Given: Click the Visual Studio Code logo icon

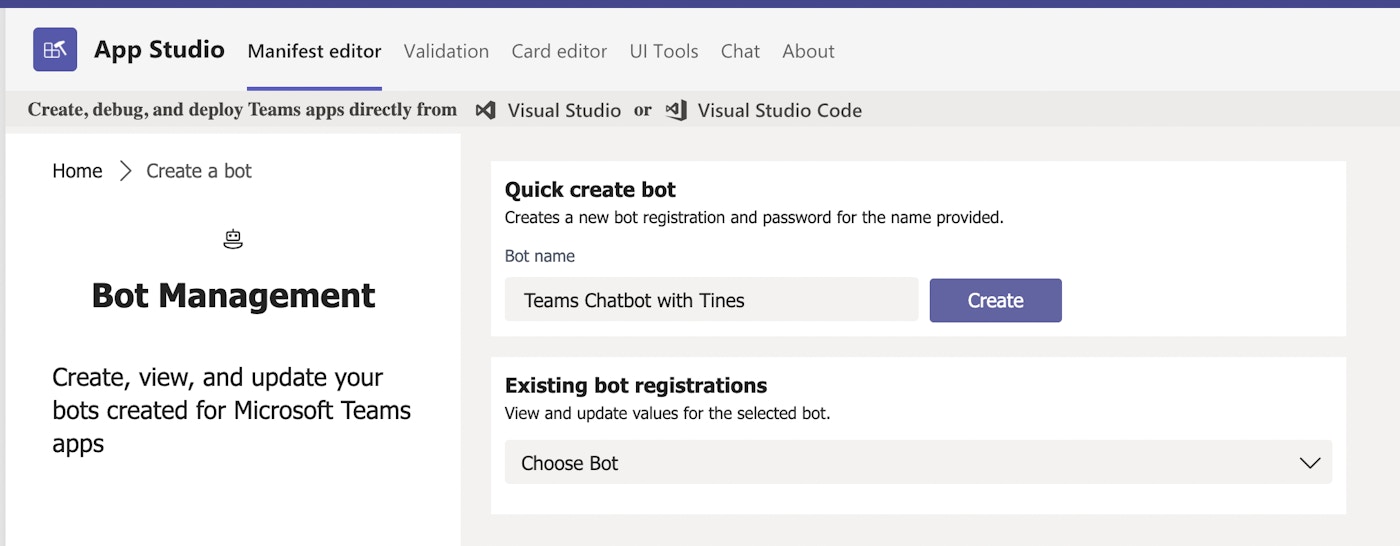Looking at the screenshot, I should pos(676,111).
